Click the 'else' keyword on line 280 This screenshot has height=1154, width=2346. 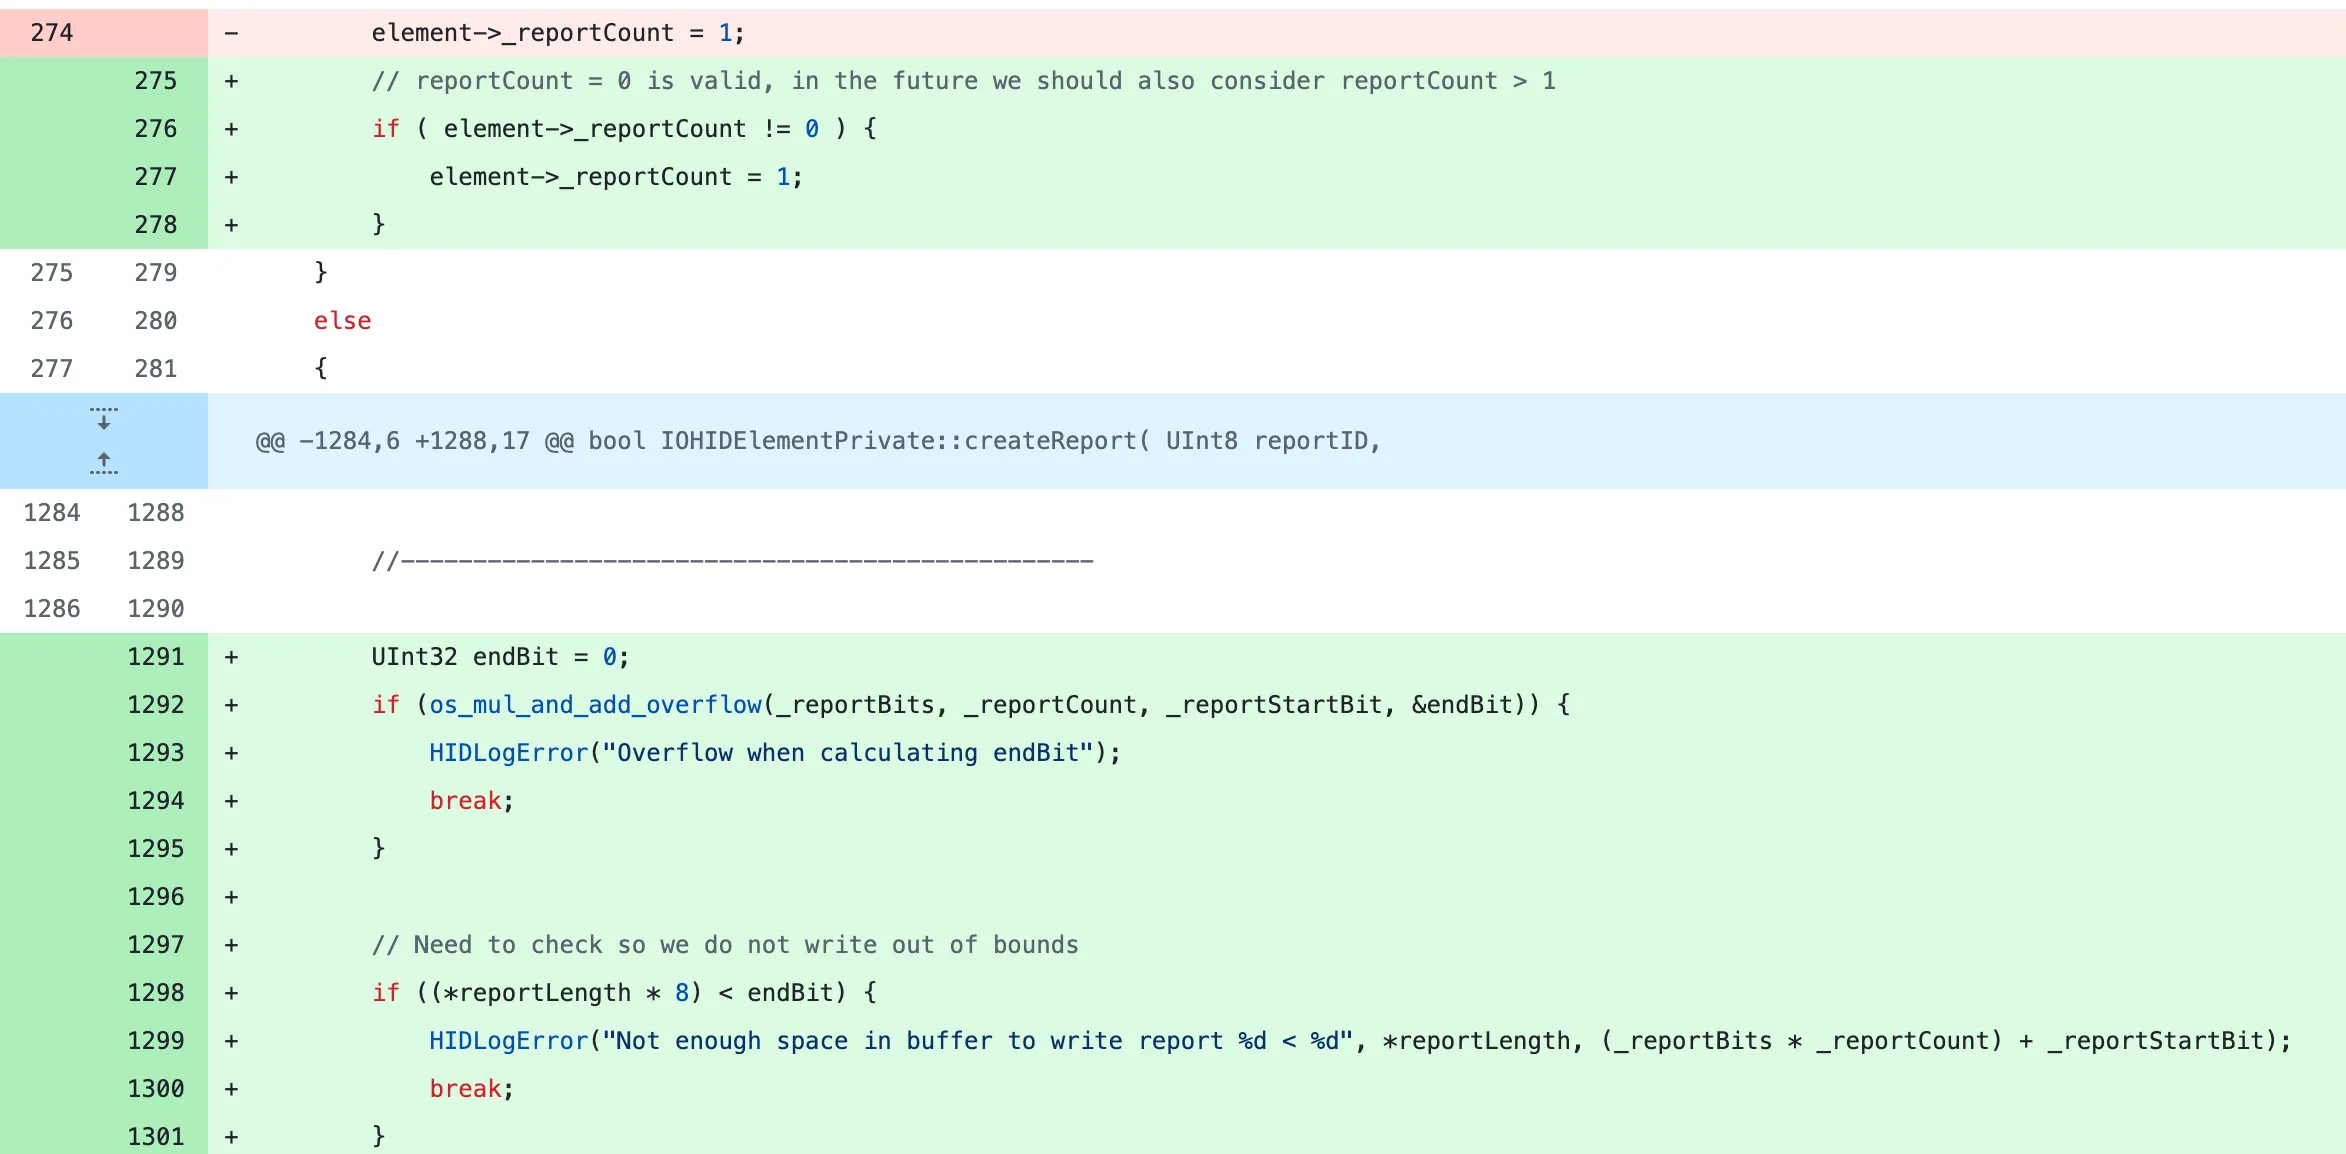[342, 321]
